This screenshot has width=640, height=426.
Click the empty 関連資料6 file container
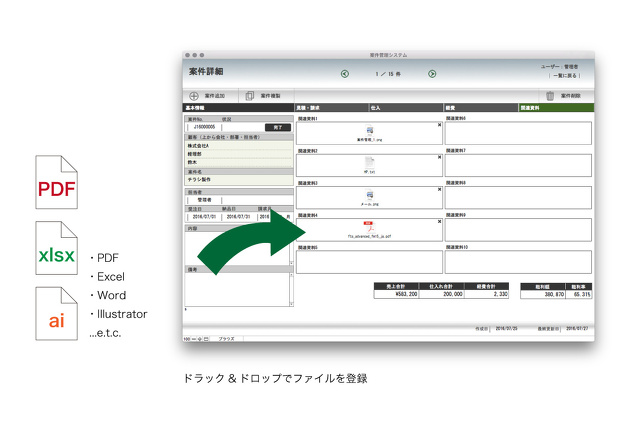tap(519, 133)
